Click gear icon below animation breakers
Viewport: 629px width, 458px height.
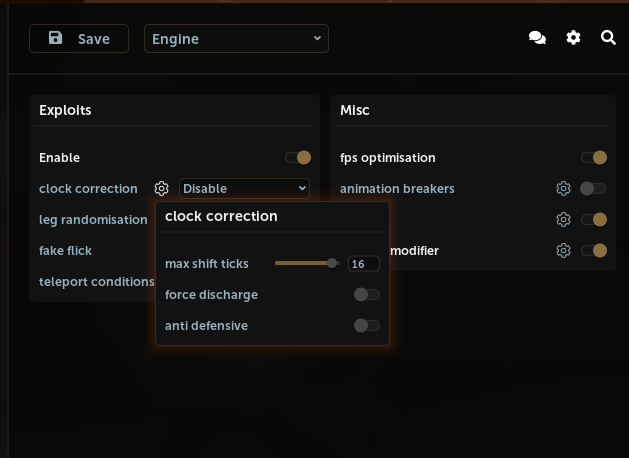click(563, 219)
